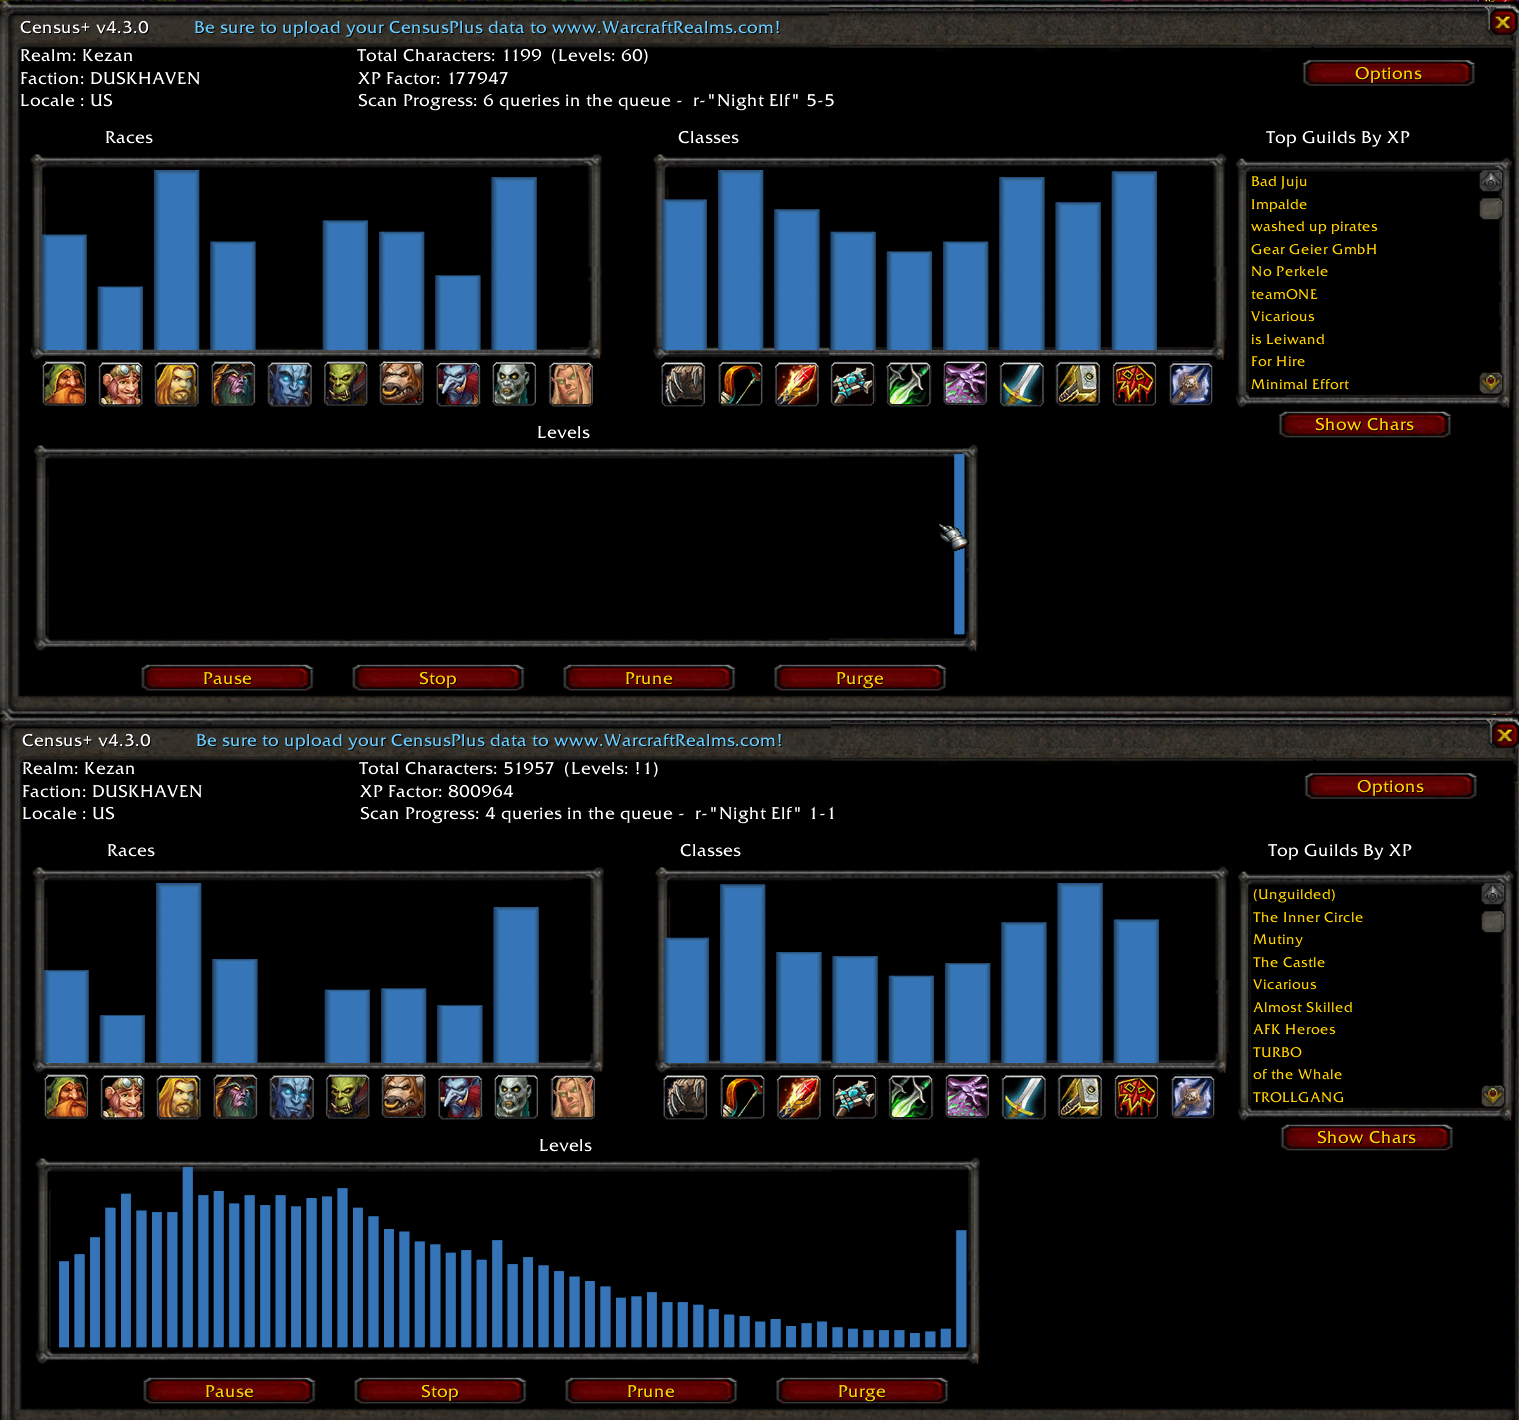Image resolution: width=1519 pixels, height=1420 pixels.
Task: Click the scroll-down arrow beside TROLLGANG
Action: [1493, 1096]
